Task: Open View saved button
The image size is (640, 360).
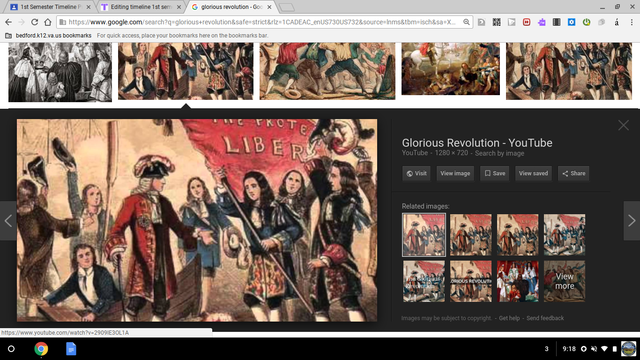Action: pos(533,173)
